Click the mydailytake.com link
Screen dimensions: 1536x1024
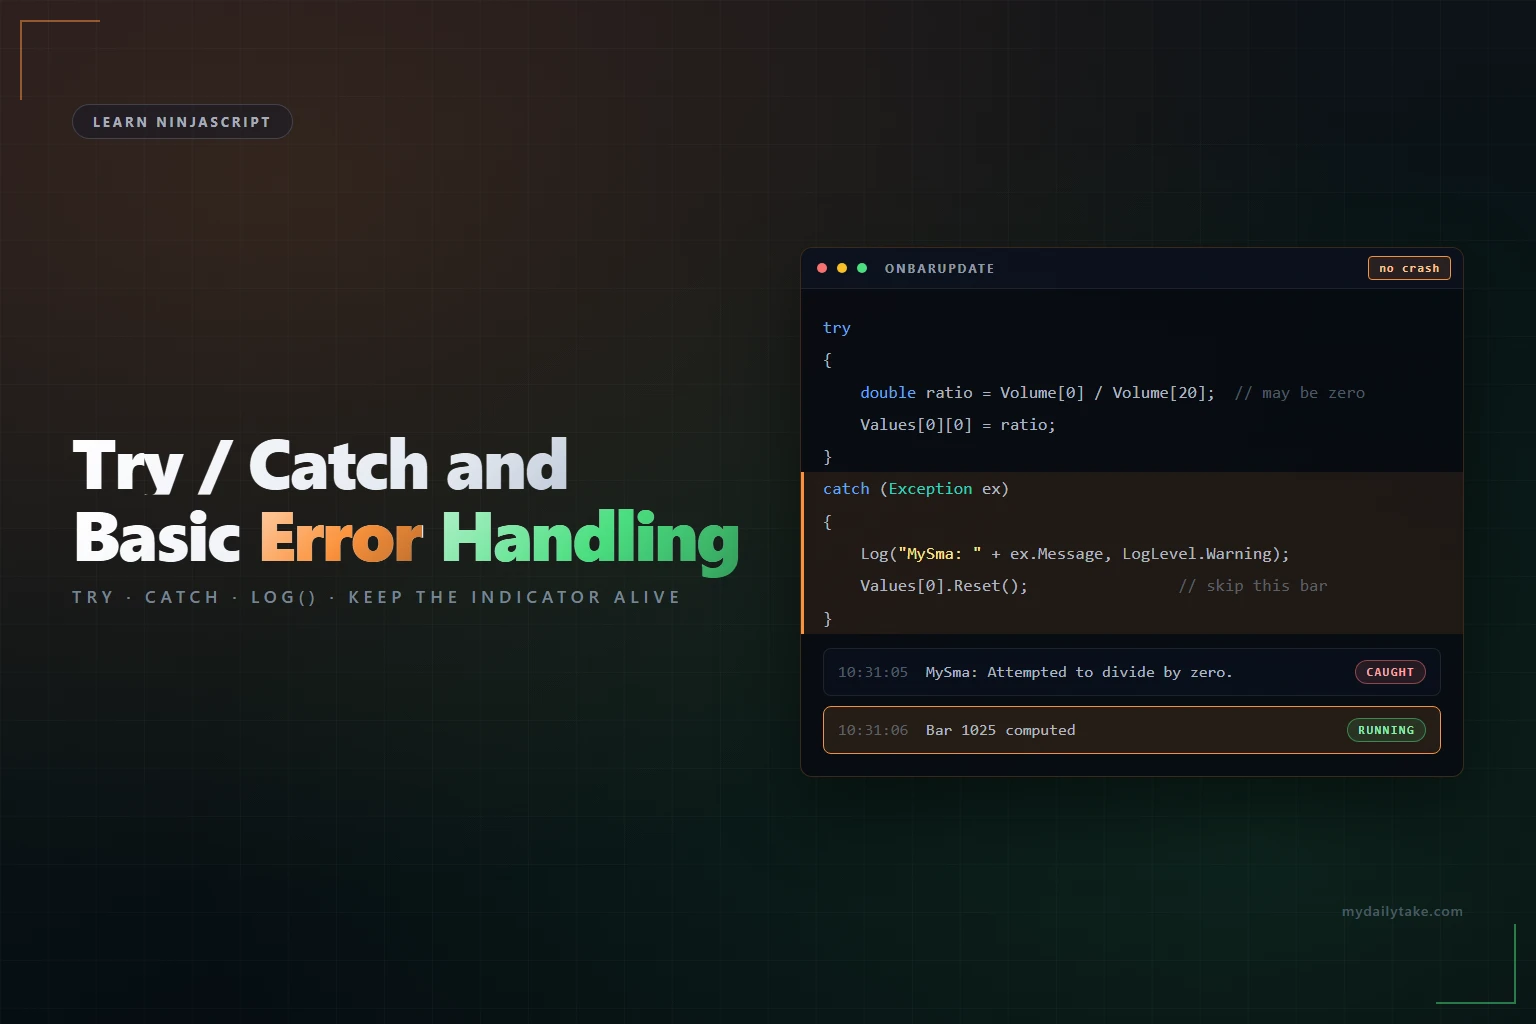(1402, 911)
